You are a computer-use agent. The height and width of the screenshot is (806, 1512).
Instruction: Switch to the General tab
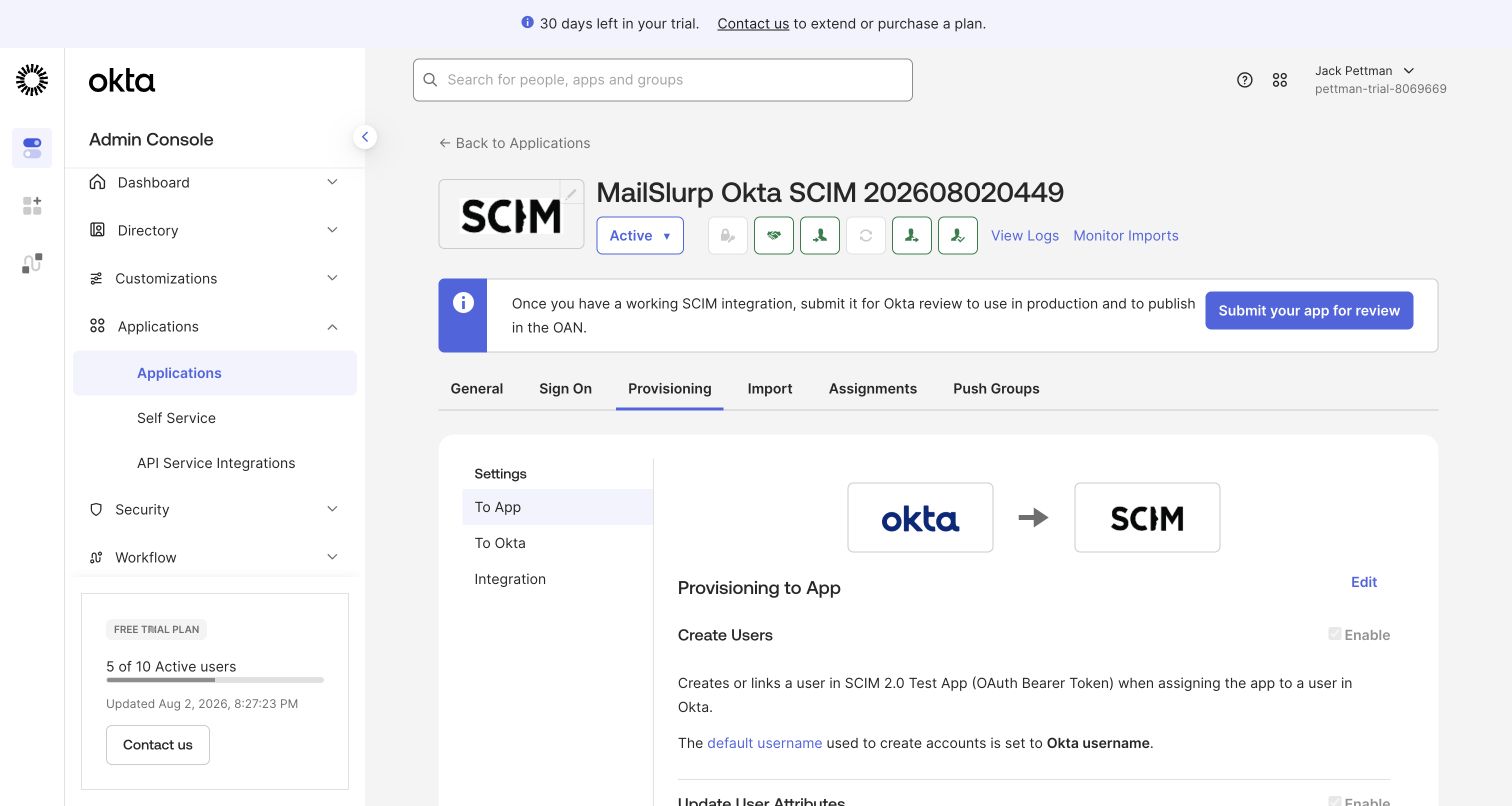(477, 388)
